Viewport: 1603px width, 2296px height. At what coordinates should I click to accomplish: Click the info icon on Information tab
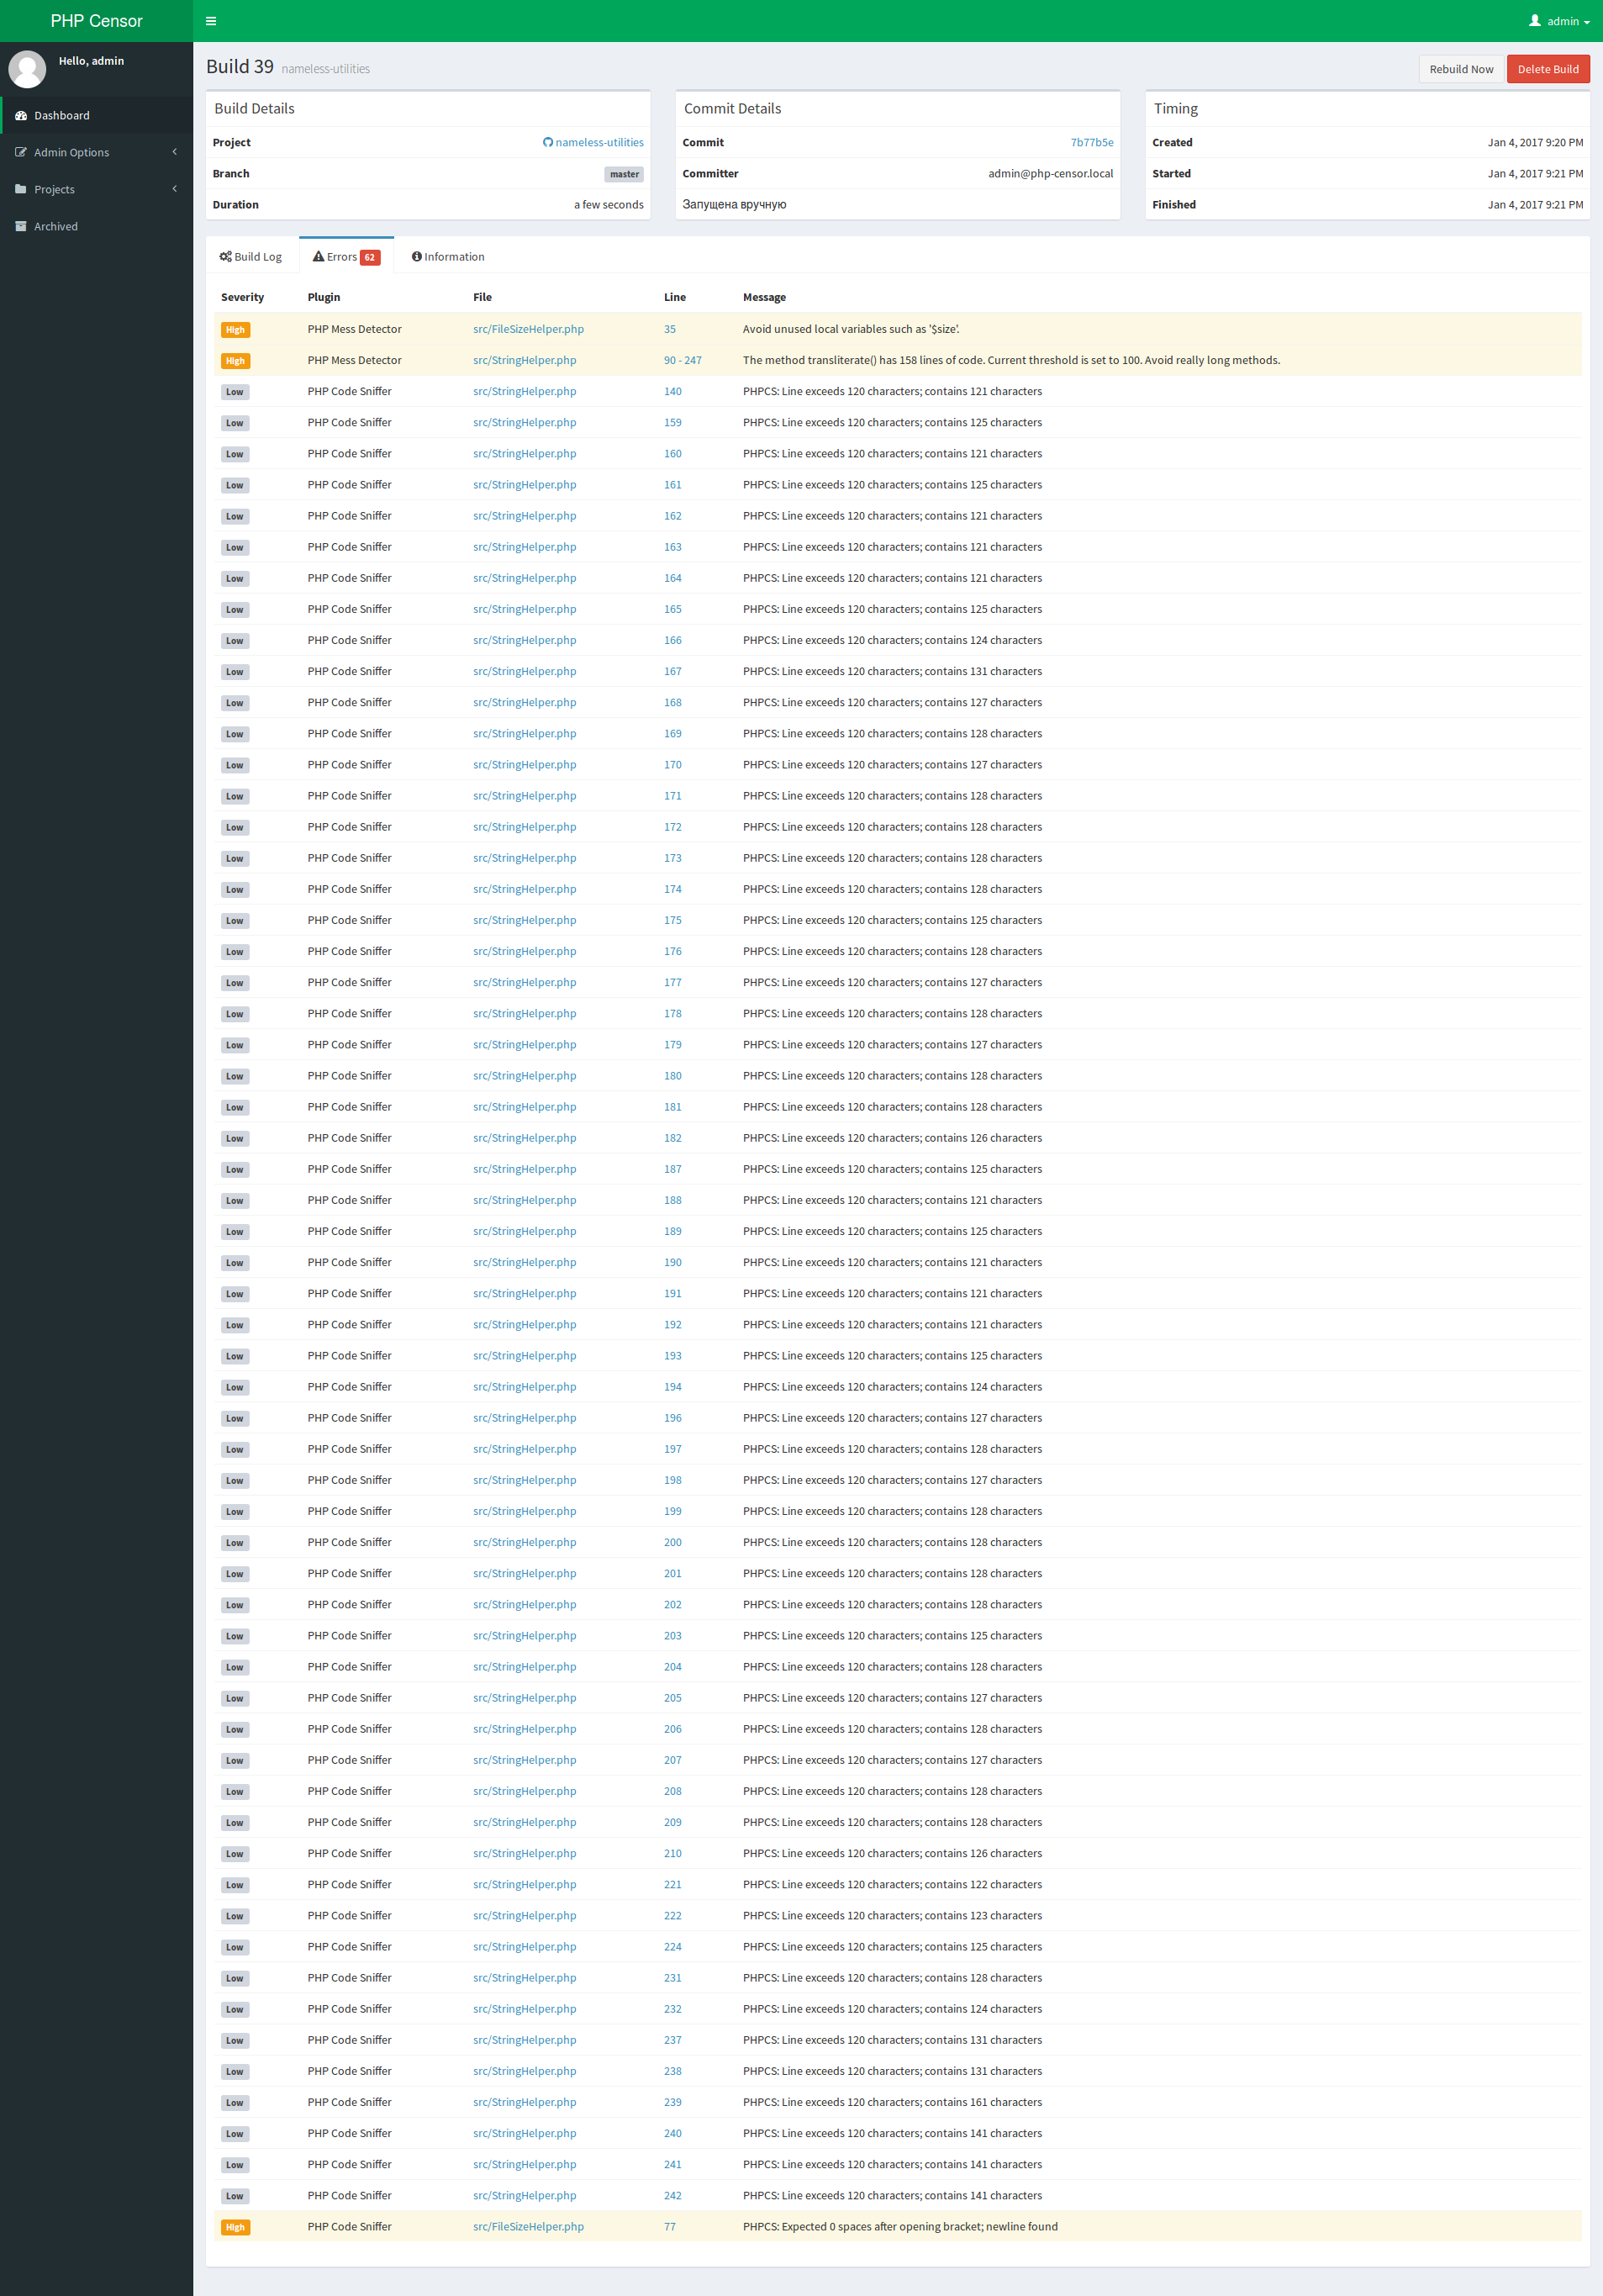point(418,256)
